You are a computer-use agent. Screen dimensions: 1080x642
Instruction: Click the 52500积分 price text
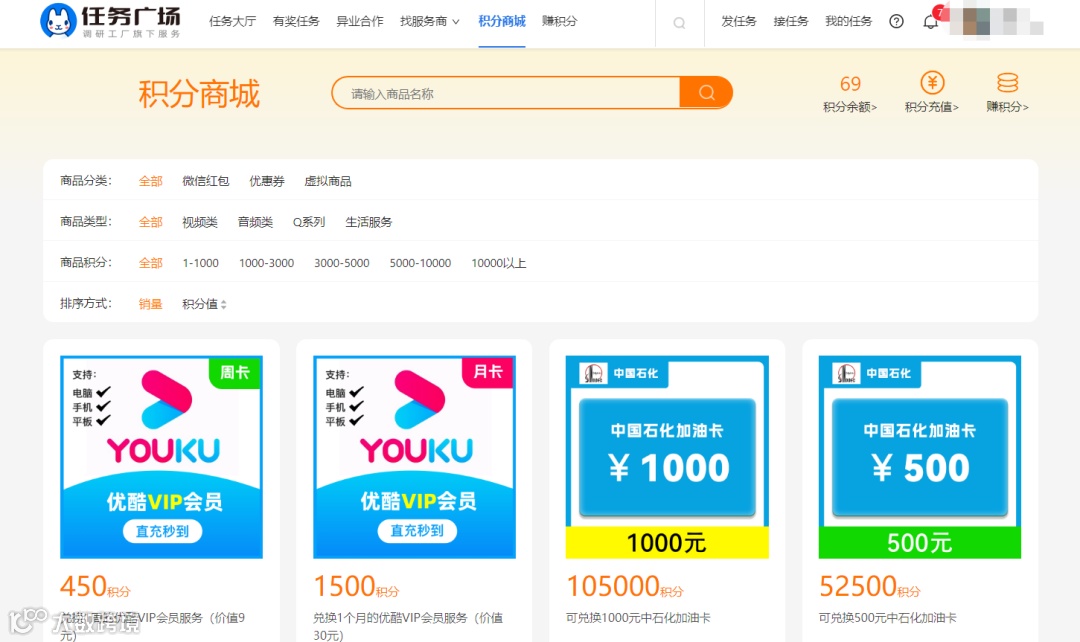pyautogui.click(x=869, y=586)
